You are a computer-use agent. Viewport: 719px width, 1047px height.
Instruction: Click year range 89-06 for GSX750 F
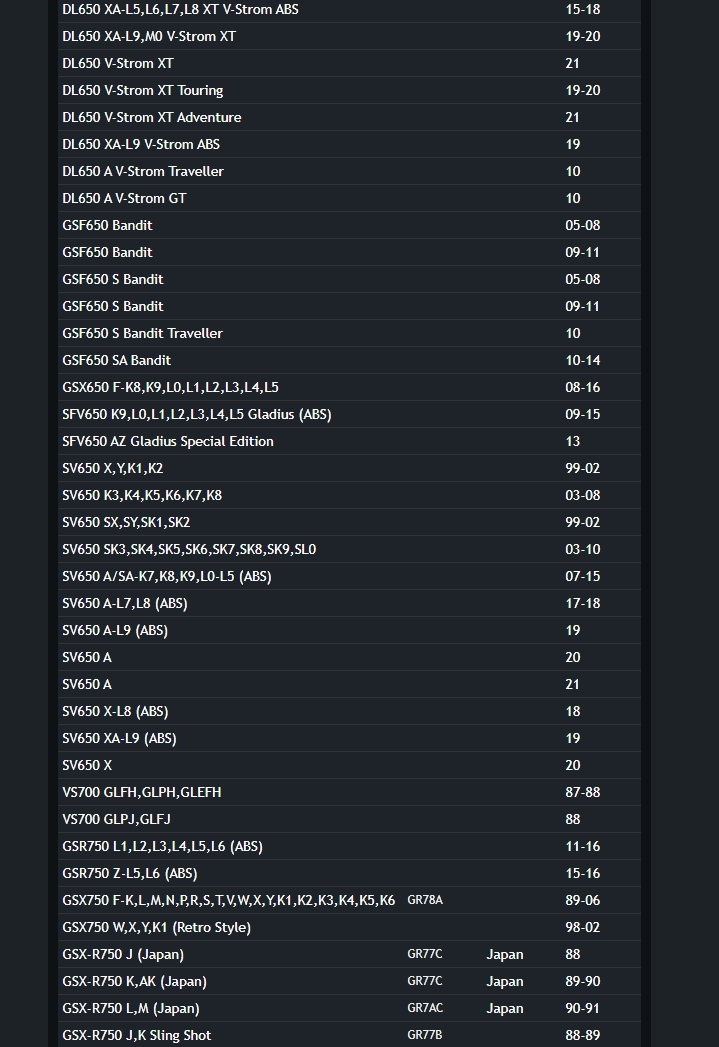pos(582,900)
